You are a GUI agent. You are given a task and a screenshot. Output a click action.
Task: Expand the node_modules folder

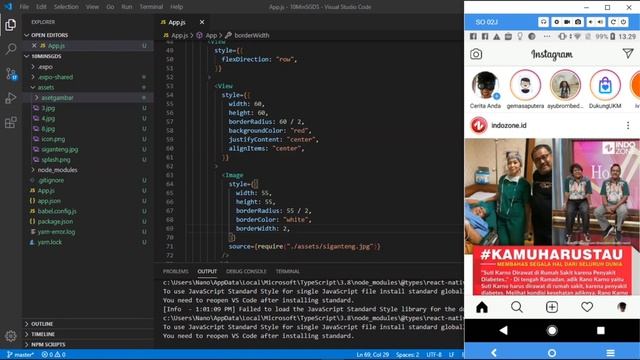pyautogui.click(x=88, y=170)
